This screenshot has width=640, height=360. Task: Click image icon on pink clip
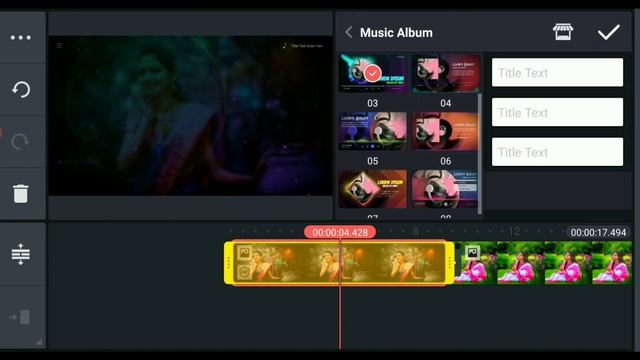pyautogui.click(x=472, y=252)
